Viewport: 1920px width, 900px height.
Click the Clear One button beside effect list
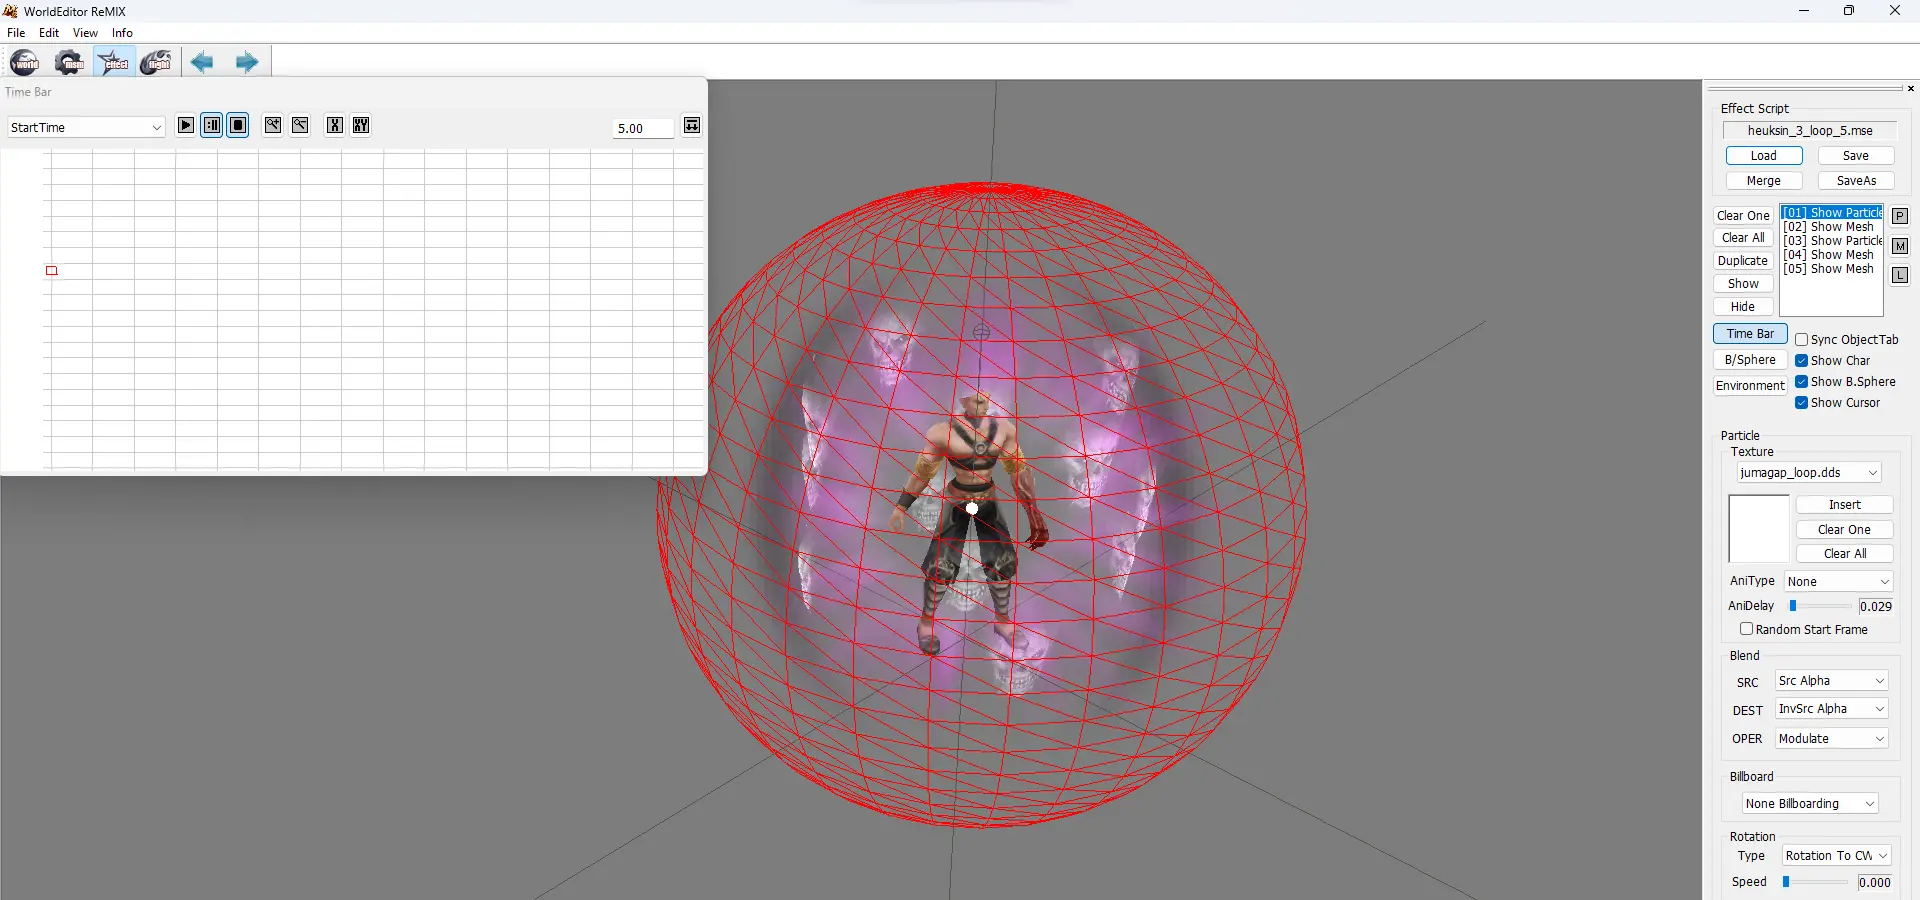pyautogui.click(x=1743, y=216)
